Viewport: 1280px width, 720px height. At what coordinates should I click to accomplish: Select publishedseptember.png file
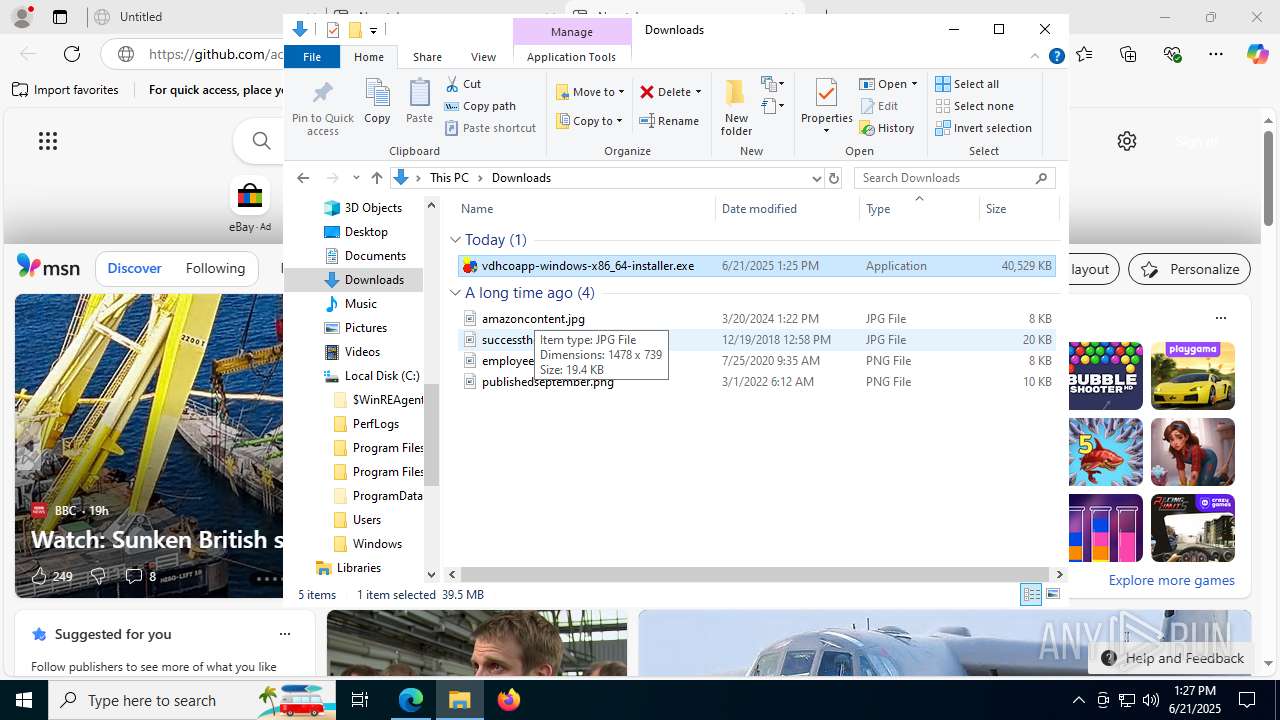pyautogui.click(x=755, y=382)
